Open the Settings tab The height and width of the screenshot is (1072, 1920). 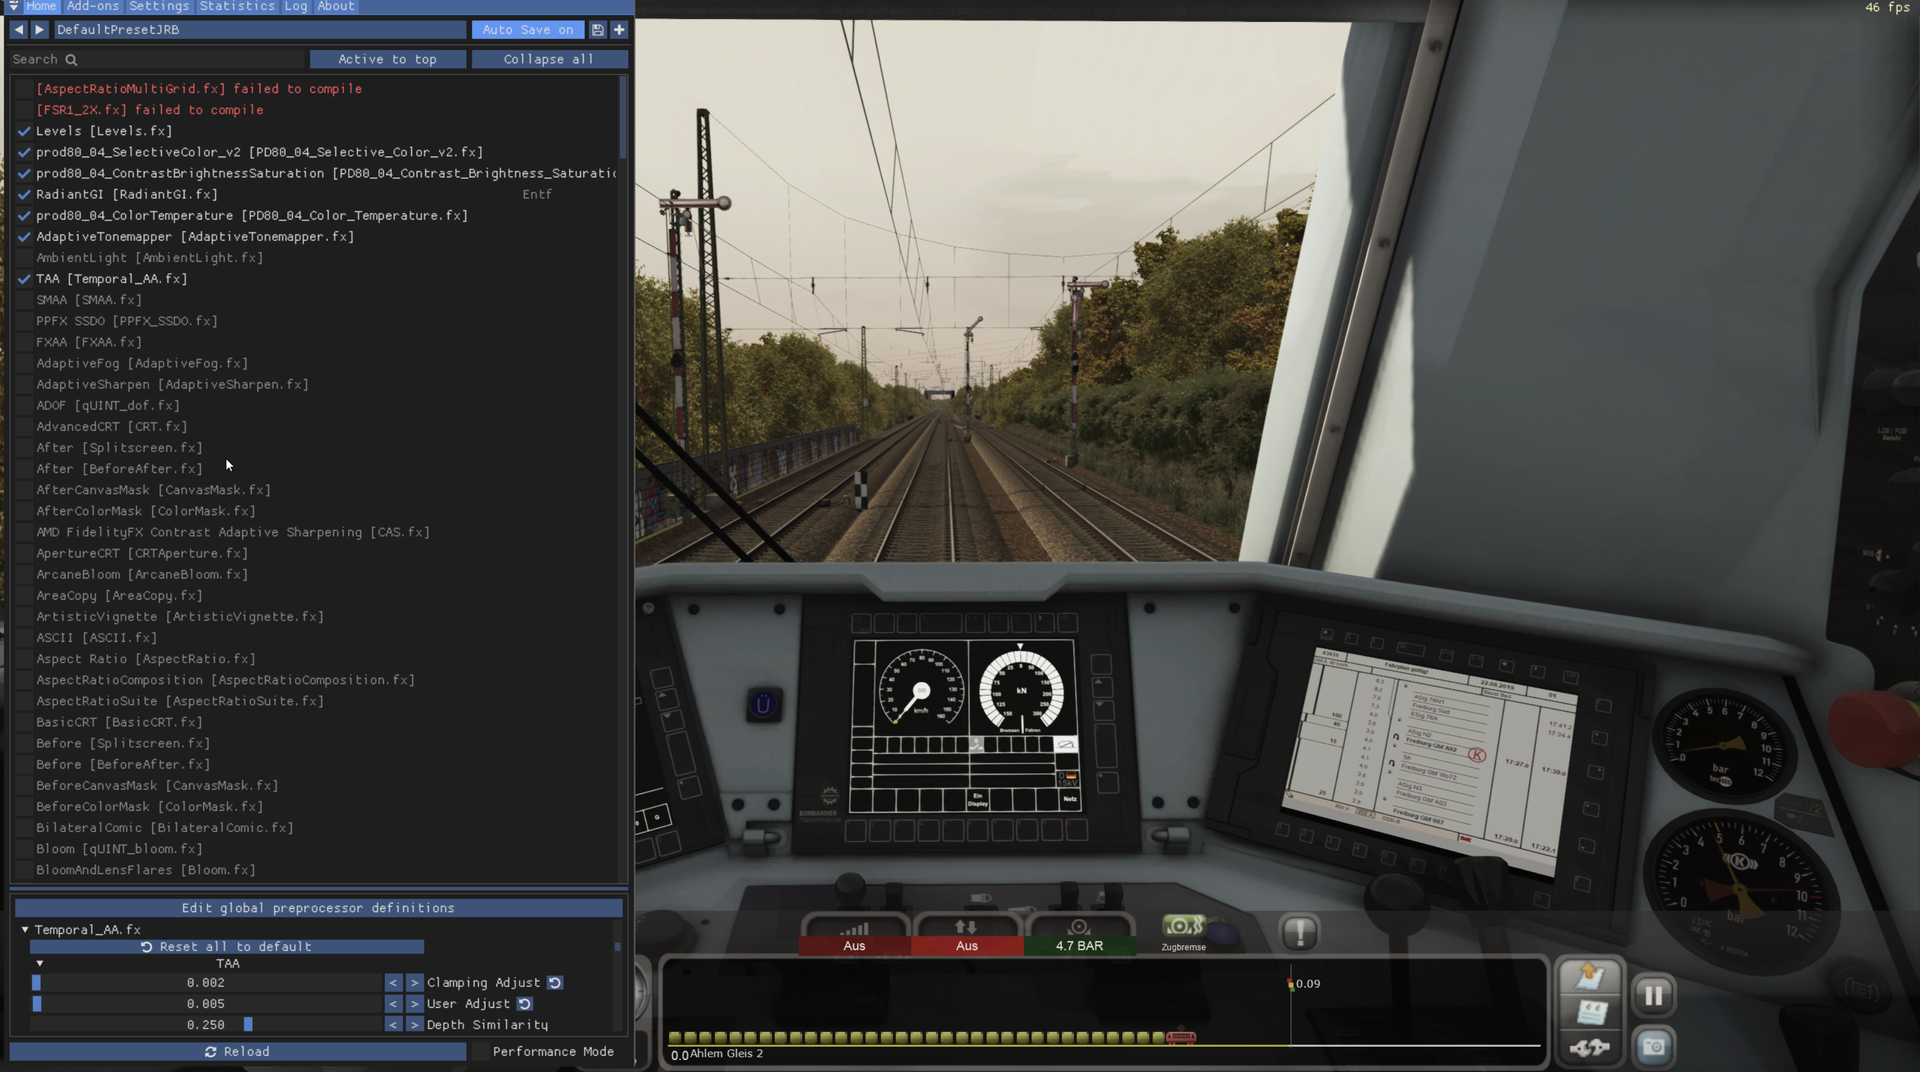pos(159,6)
